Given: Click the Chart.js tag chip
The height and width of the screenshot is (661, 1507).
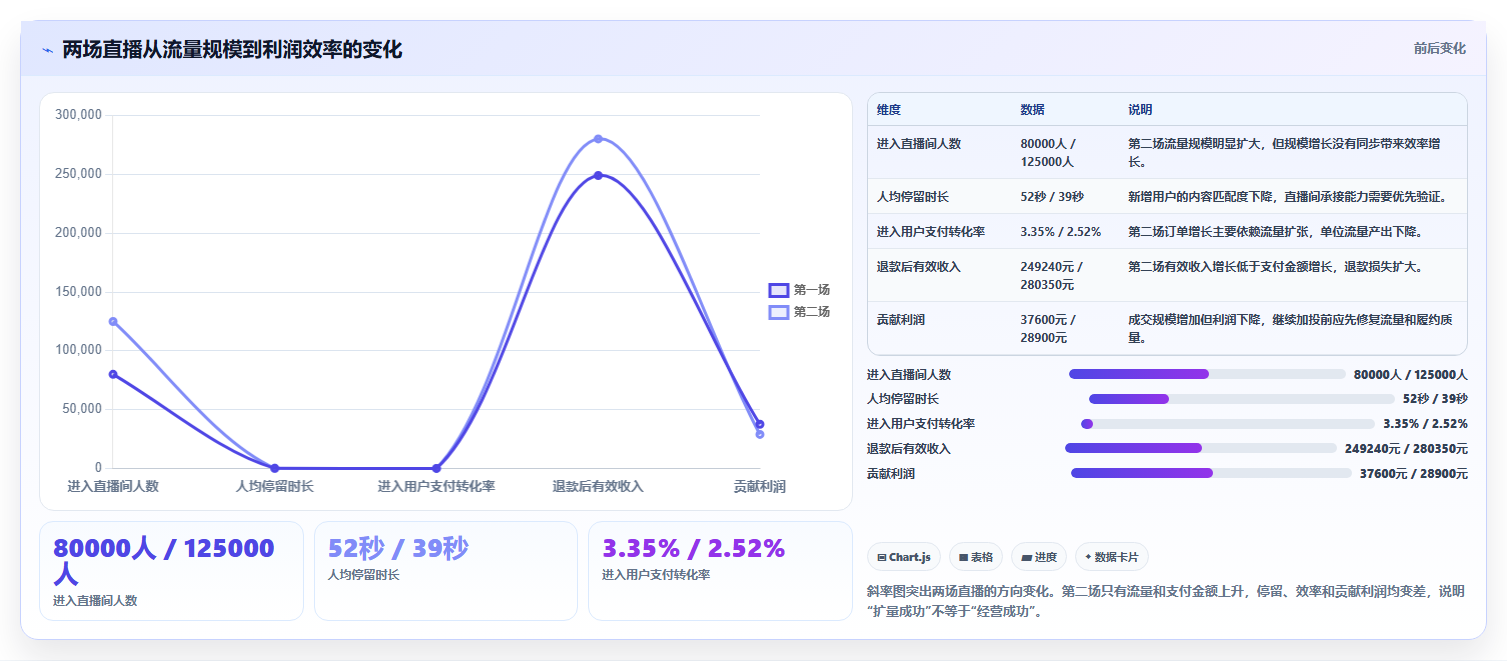Looking at the screenshot, I should coord(904,557).
